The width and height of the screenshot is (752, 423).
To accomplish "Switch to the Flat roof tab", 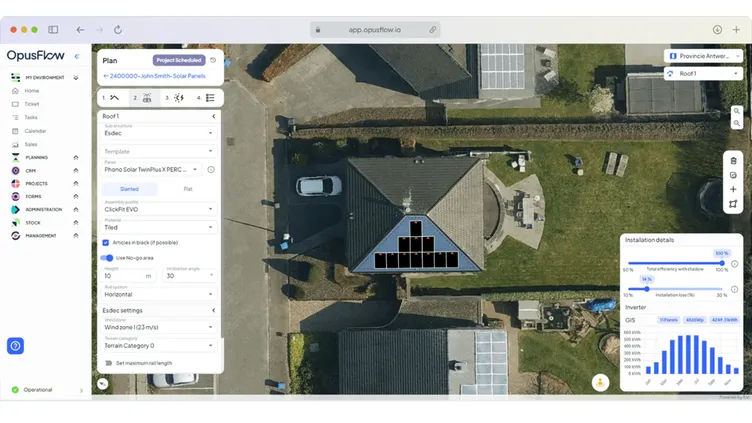I will point(188,189).
